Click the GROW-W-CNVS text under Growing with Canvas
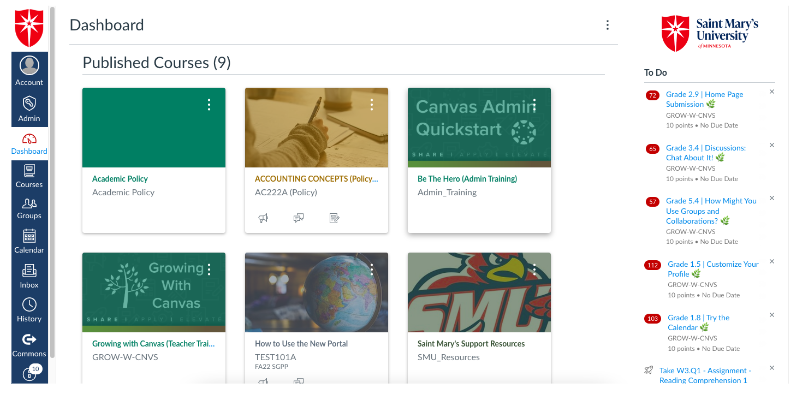This screenshot has height=410, width=799. pyautogui.click(x=125, y=357)
